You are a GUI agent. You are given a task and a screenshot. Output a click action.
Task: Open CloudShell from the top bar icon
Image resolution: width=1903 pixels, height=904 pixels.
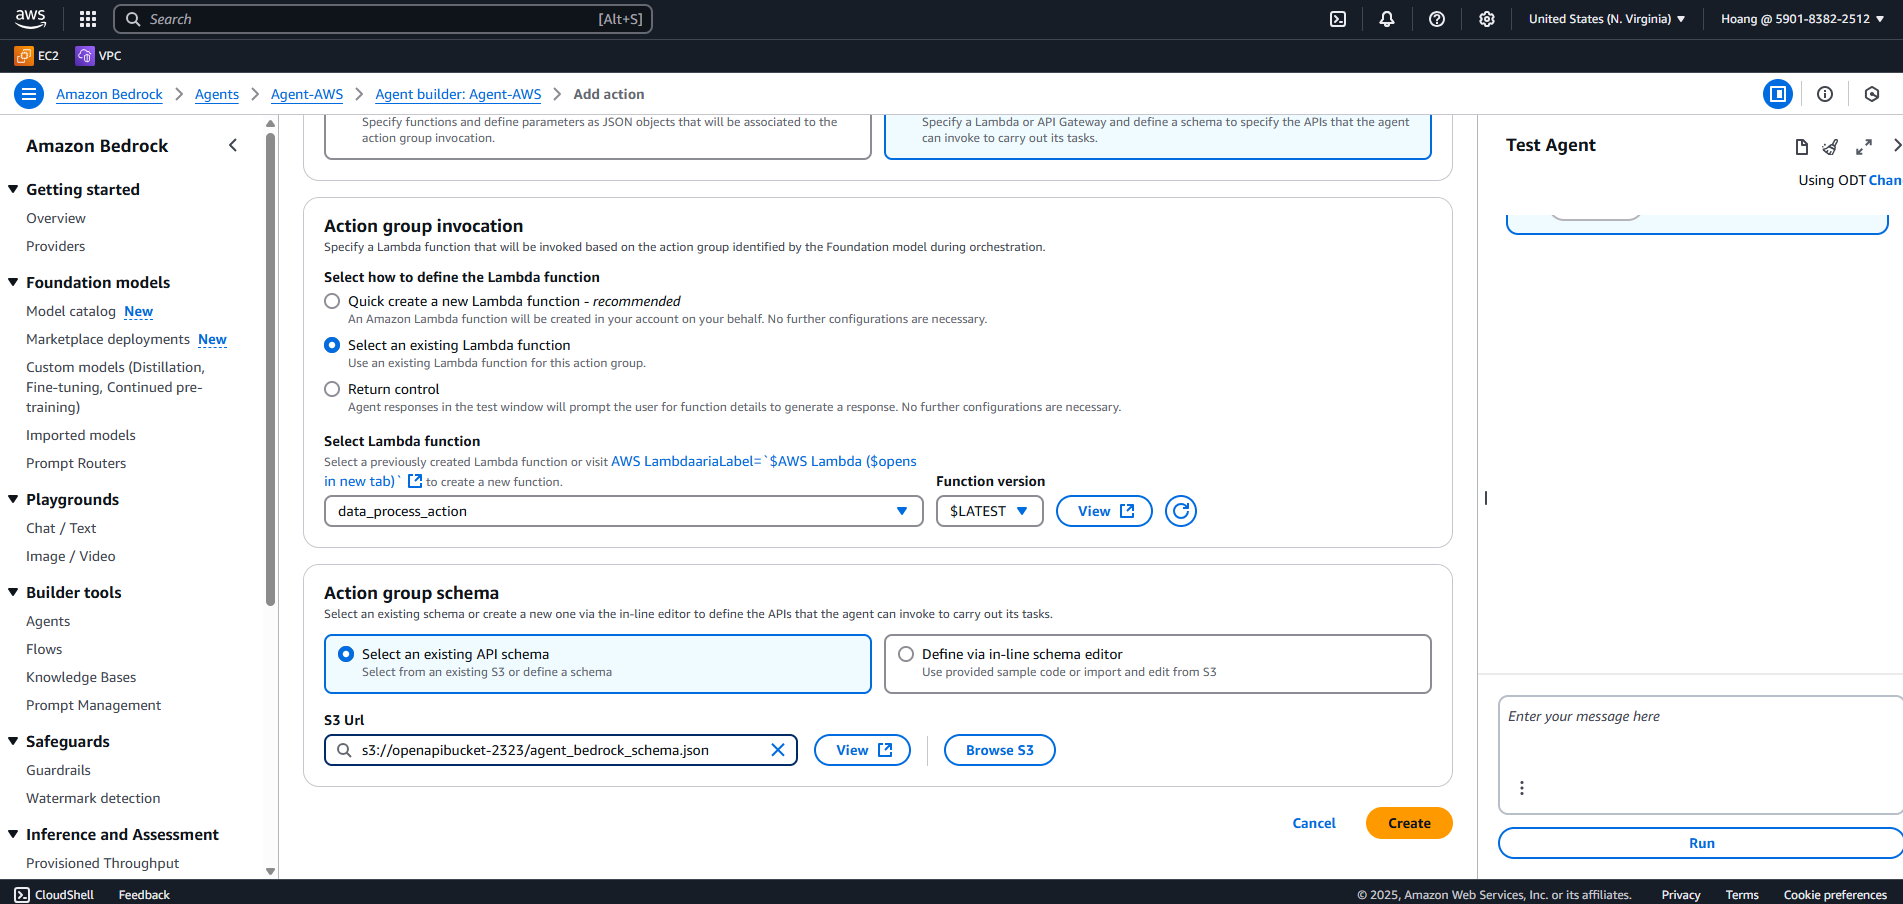[x=1338, y=19]
